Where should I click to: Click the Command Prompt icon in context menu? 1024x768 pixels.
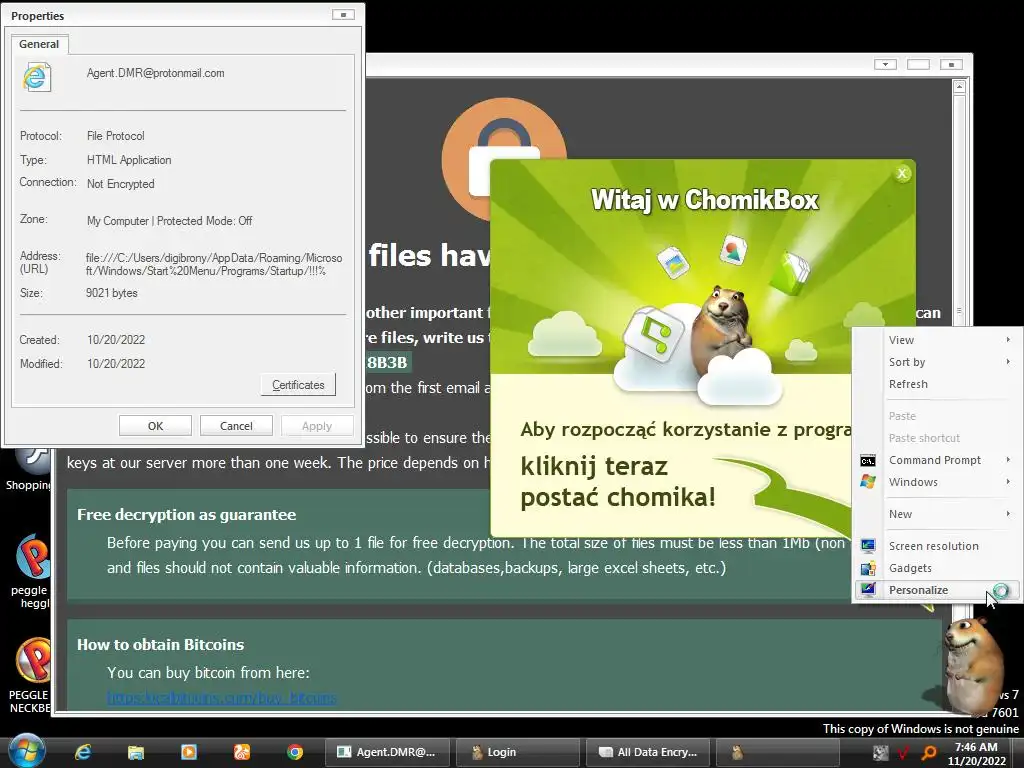(868, 460)
